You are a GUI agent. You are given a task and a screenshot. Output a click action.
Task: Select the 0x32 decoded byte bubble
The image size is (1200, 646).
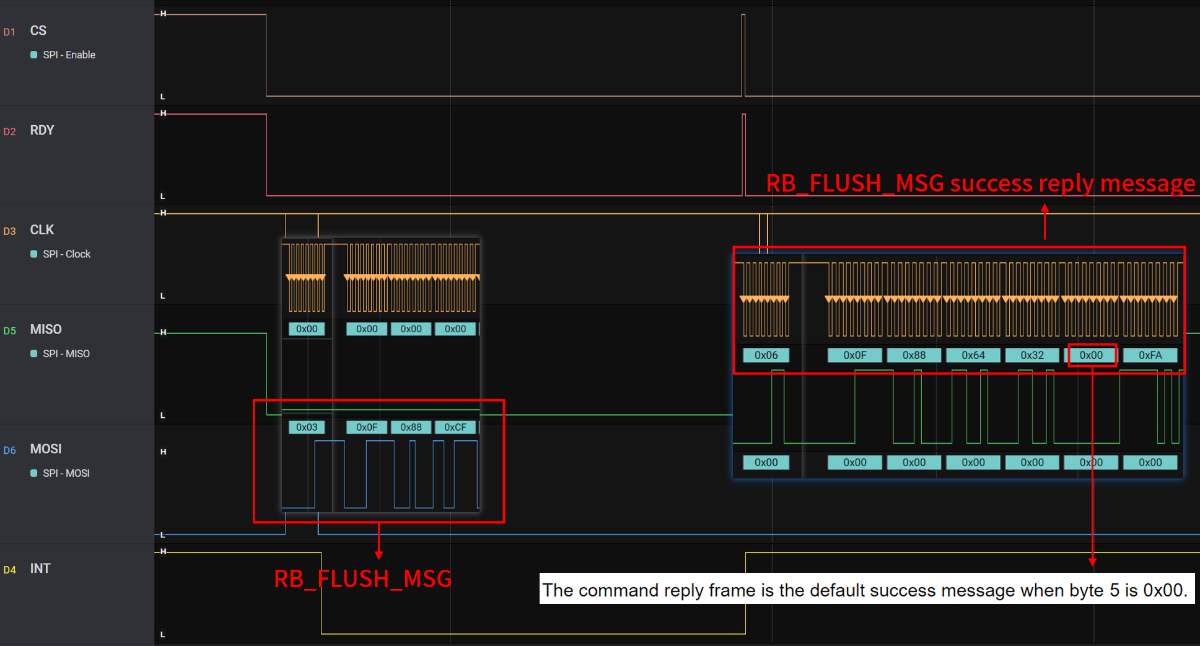1032,355
